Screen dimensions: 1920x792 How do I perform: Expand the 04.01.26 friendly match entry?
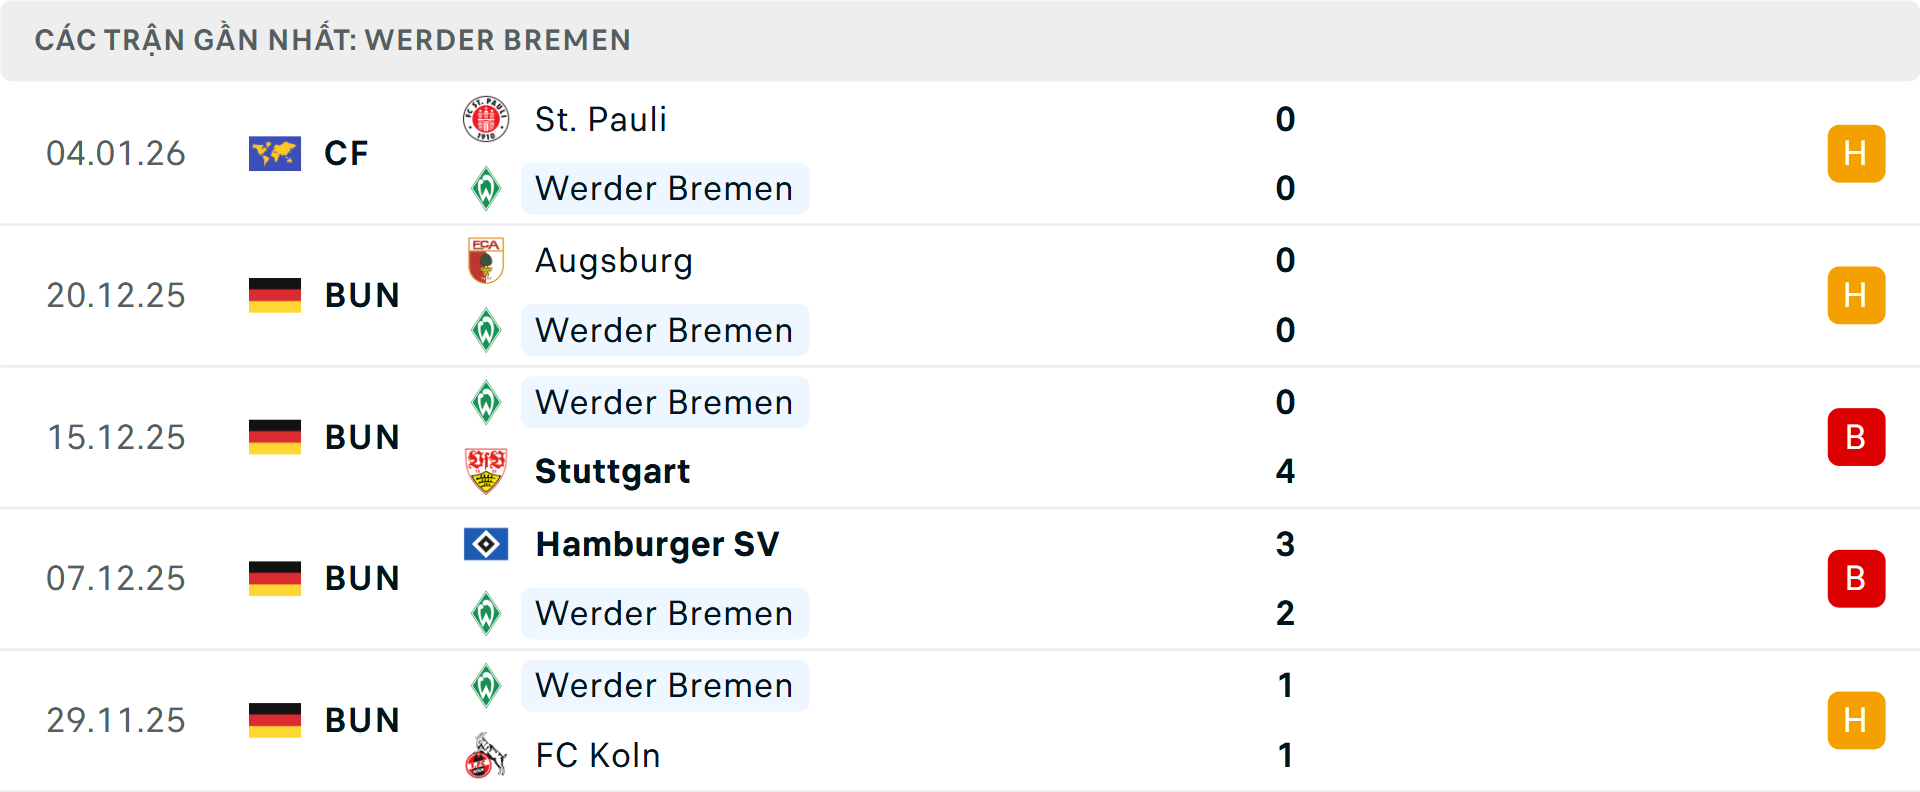[x=960, y=153]
